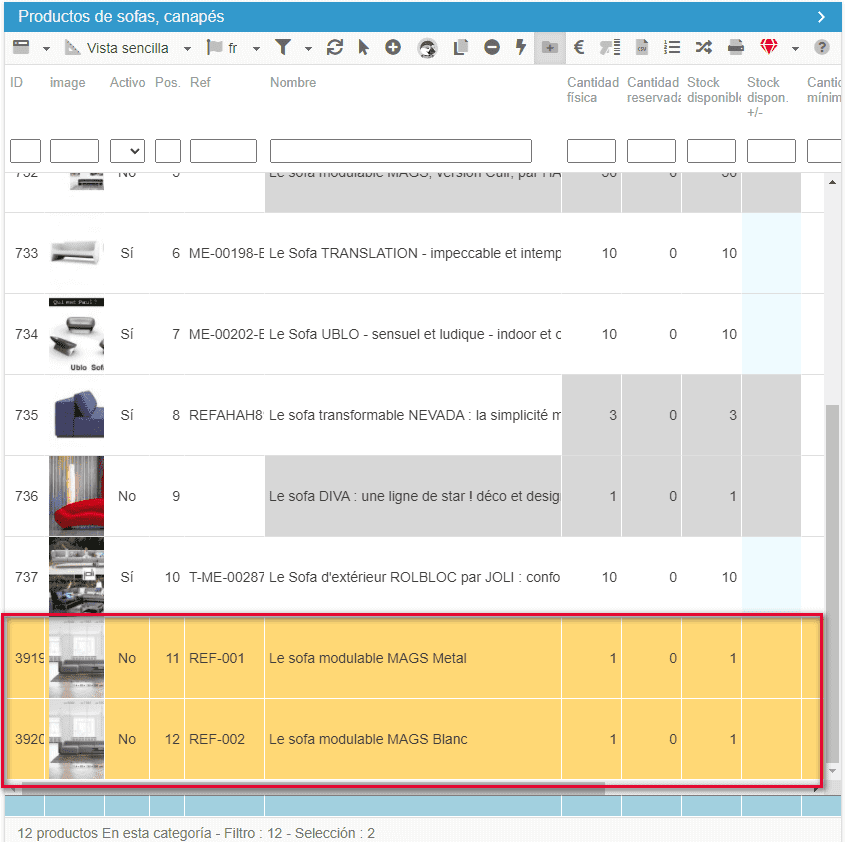The width and height of the screenshot is (847, 842).
Task: Click the euro price icon
Action: coord(578,47)
